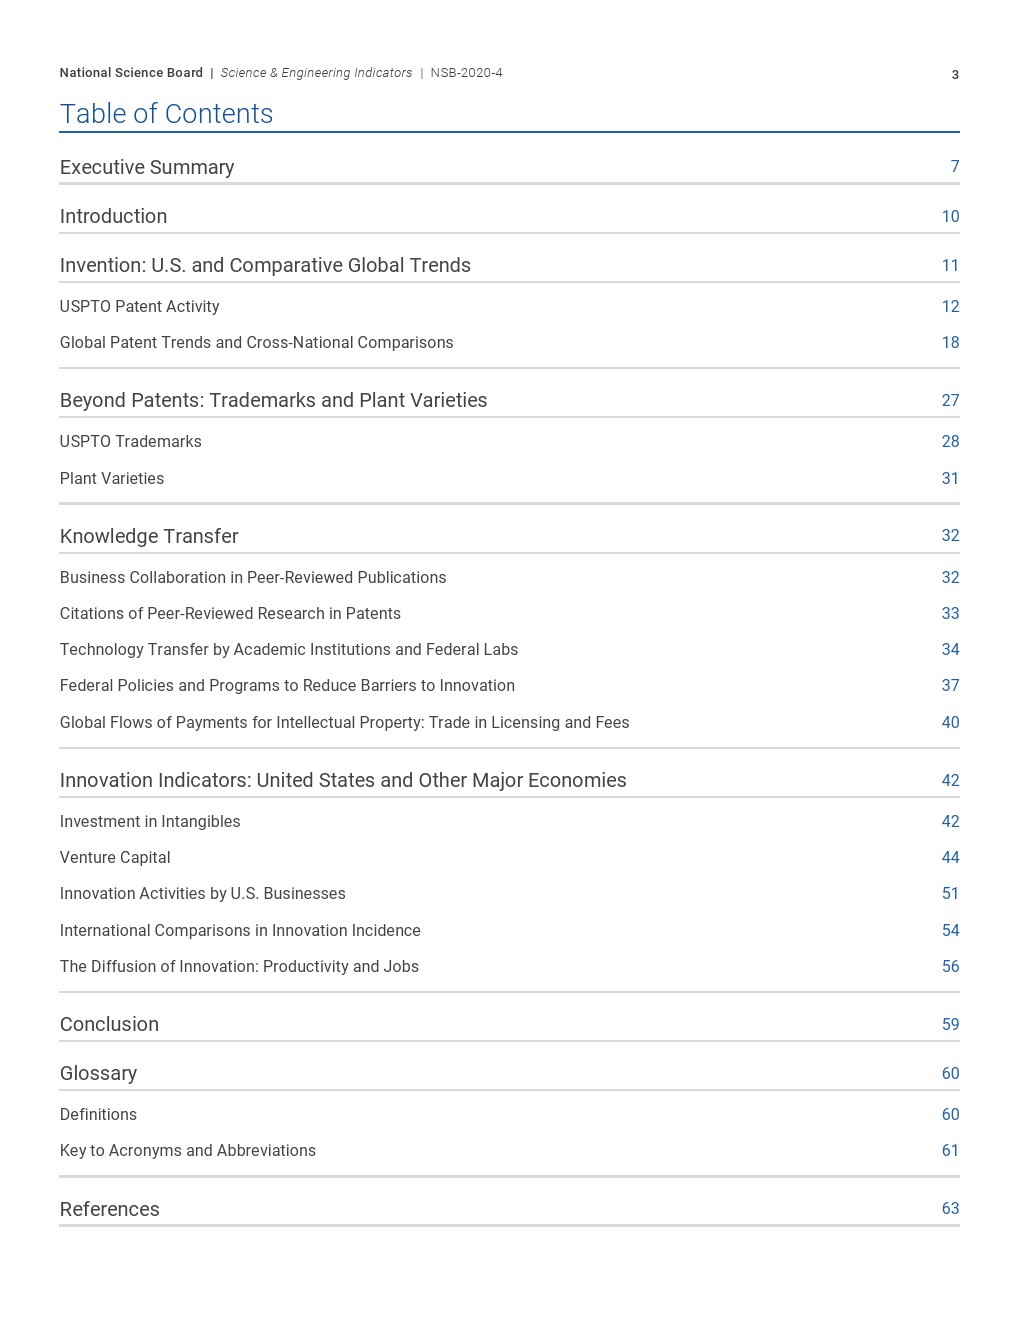Jump to USPTO Patent Activity
The image size is (1020, 1320).
point(139,306)
